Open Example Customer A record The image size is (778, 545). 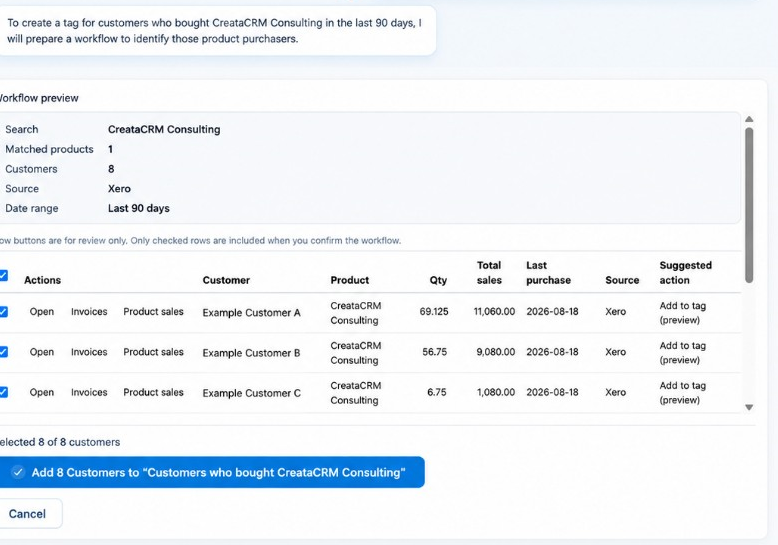point(42,312)
